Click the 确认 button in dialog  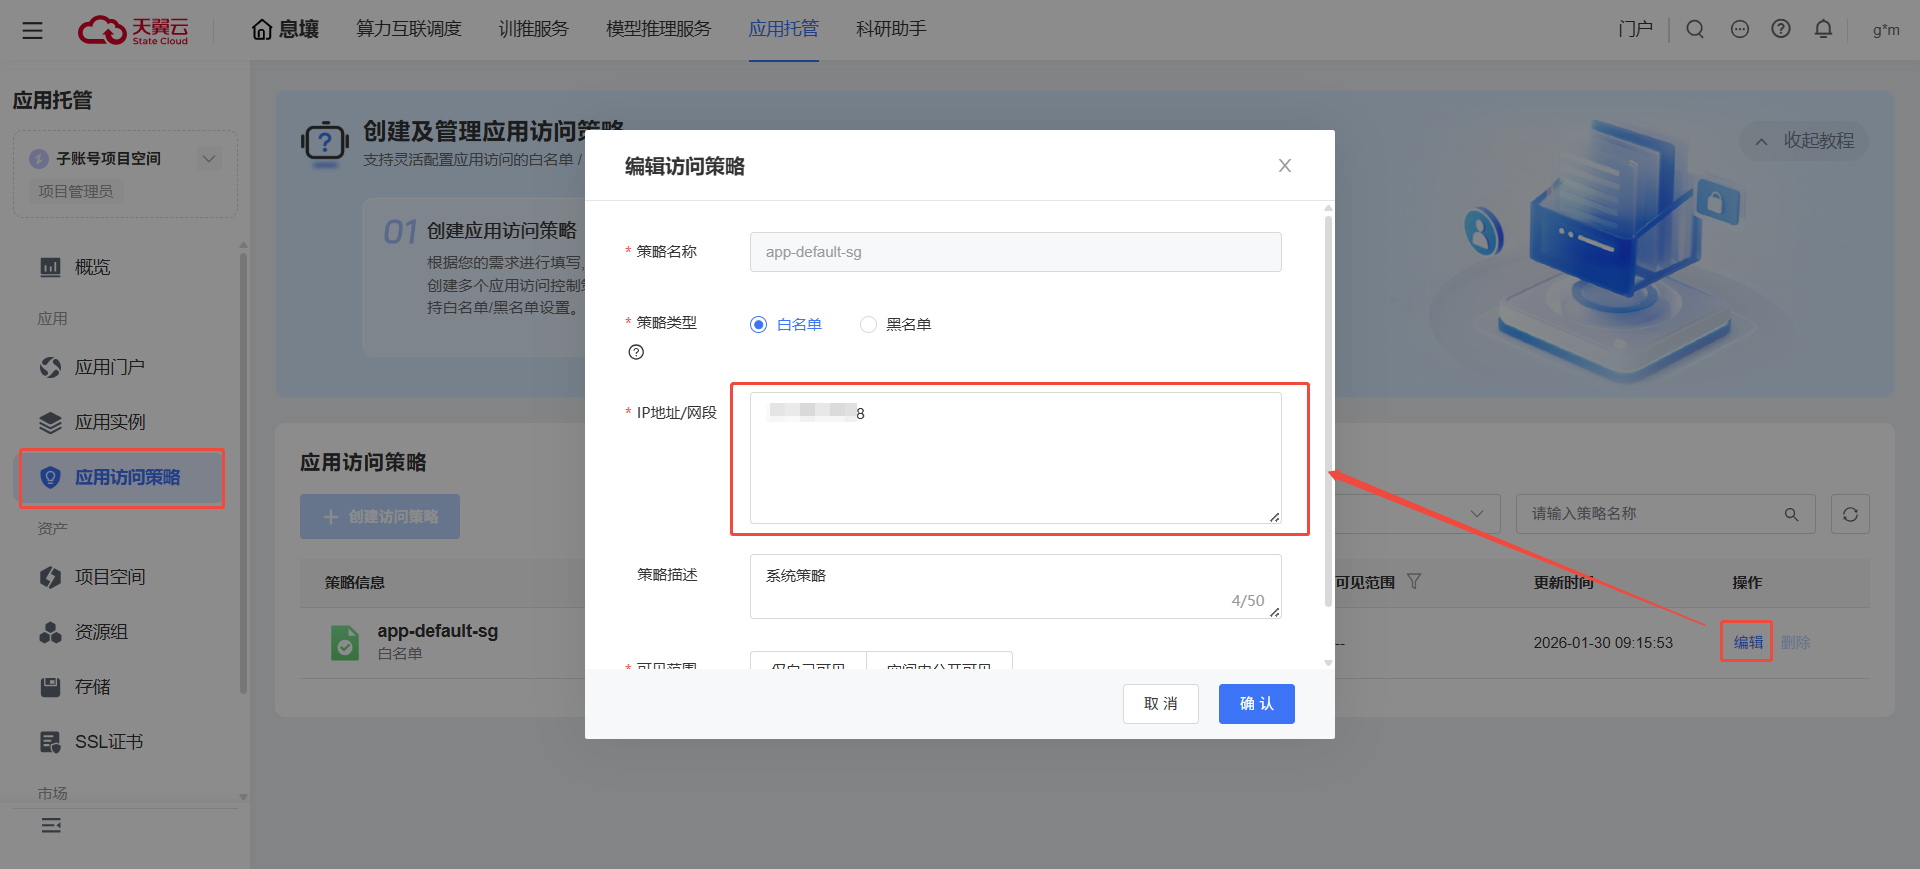[1256, 704]
